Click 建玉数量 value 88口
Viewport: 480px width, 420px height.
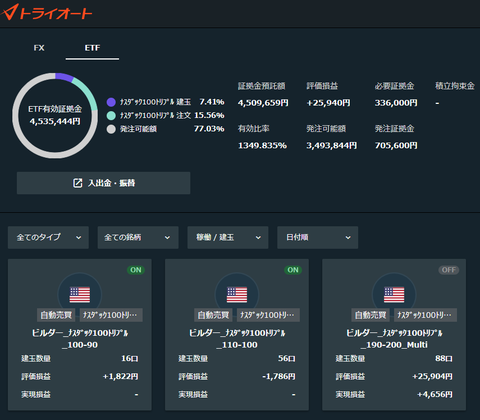(444, 359)
